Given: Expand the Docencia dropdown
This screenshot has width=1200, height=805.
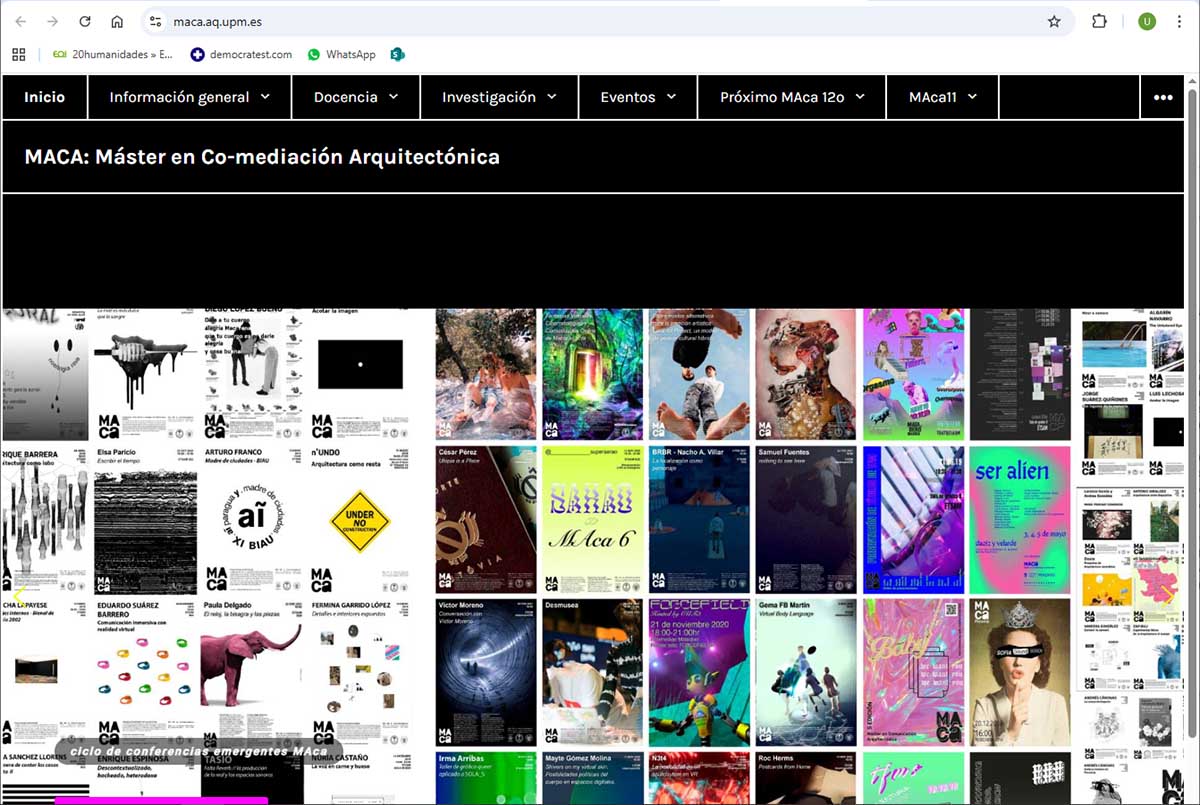Looking at the screenshot, I should pyautogui.click(x=355, y=97).
